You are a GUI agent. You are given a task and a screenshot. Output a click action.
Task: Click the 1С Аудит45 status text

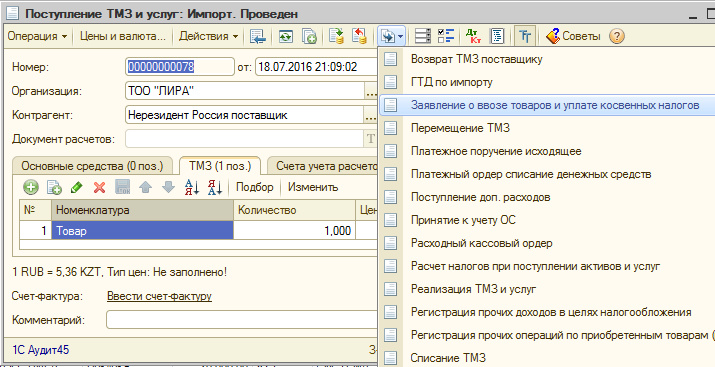(x=41, y=350)
